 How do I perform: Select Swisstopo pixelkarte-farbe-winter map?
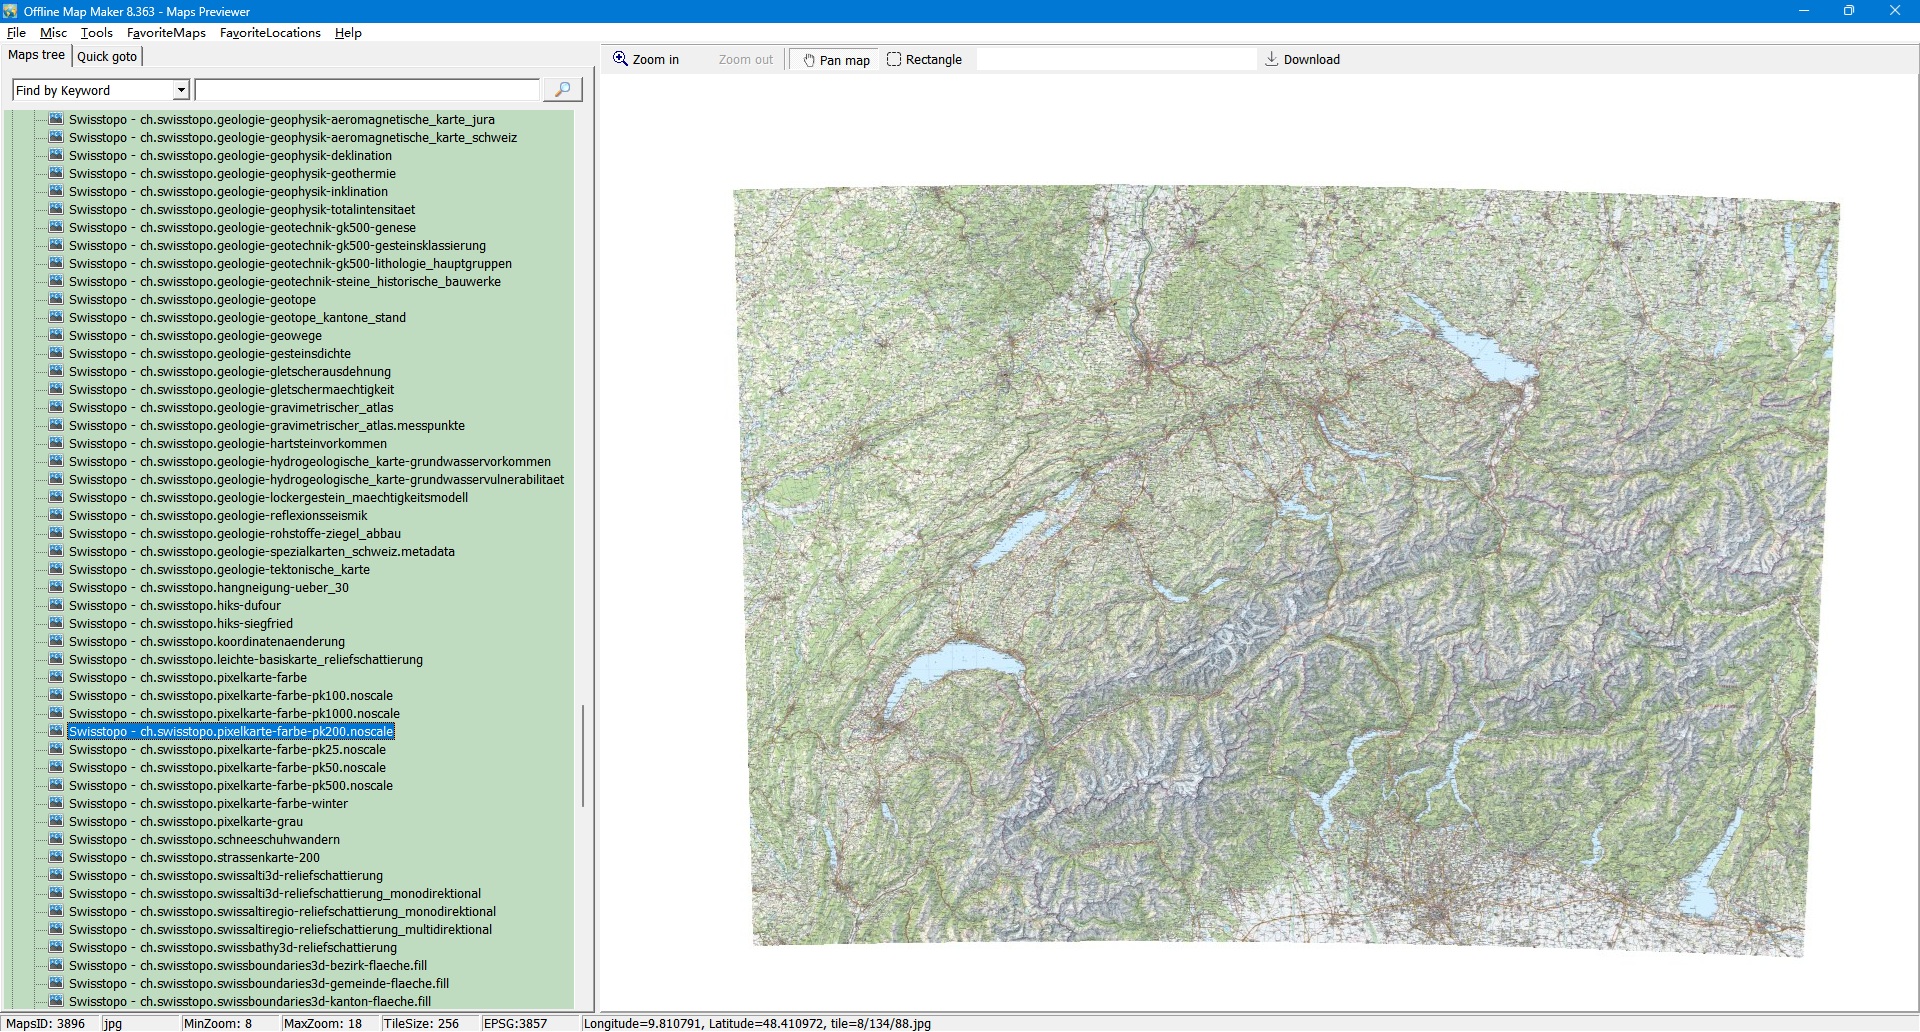click(208, 804)
